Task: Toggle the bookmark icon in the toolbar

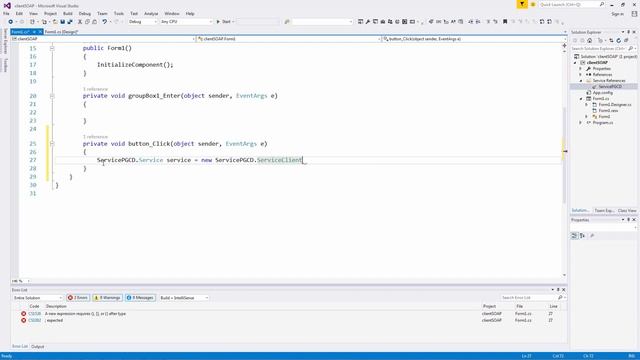Action: pyautogui.click(x=505, y=22)
